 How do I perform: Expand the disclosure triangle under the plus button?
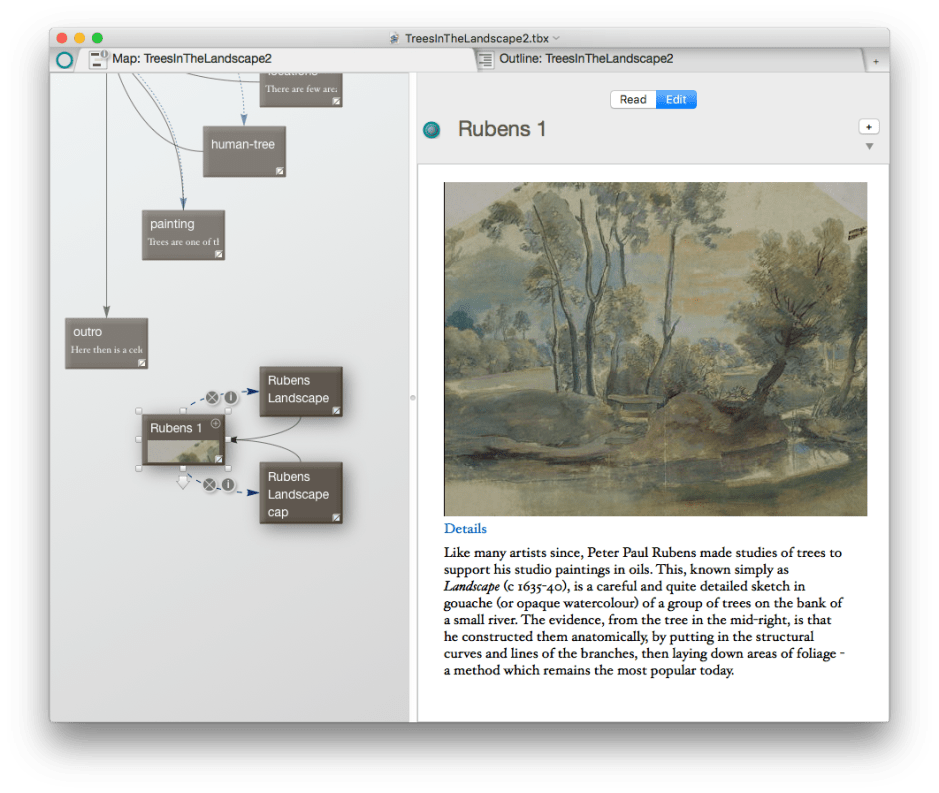(869, 147)
